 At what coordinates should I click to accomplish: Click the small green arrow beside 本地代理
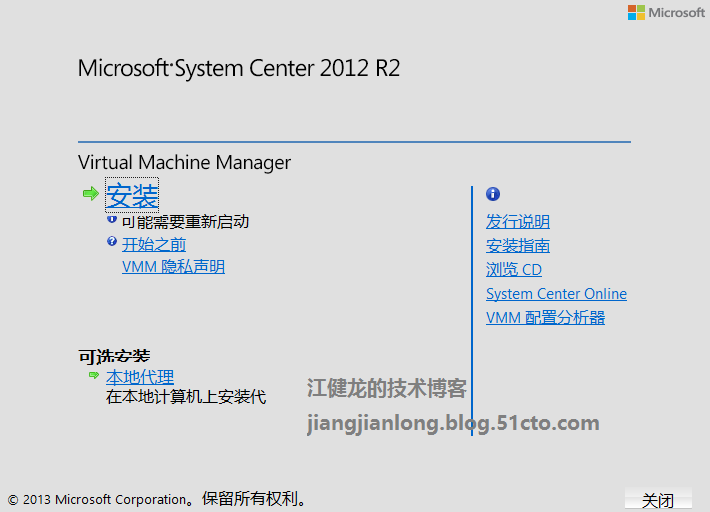[x=94, y=375]
